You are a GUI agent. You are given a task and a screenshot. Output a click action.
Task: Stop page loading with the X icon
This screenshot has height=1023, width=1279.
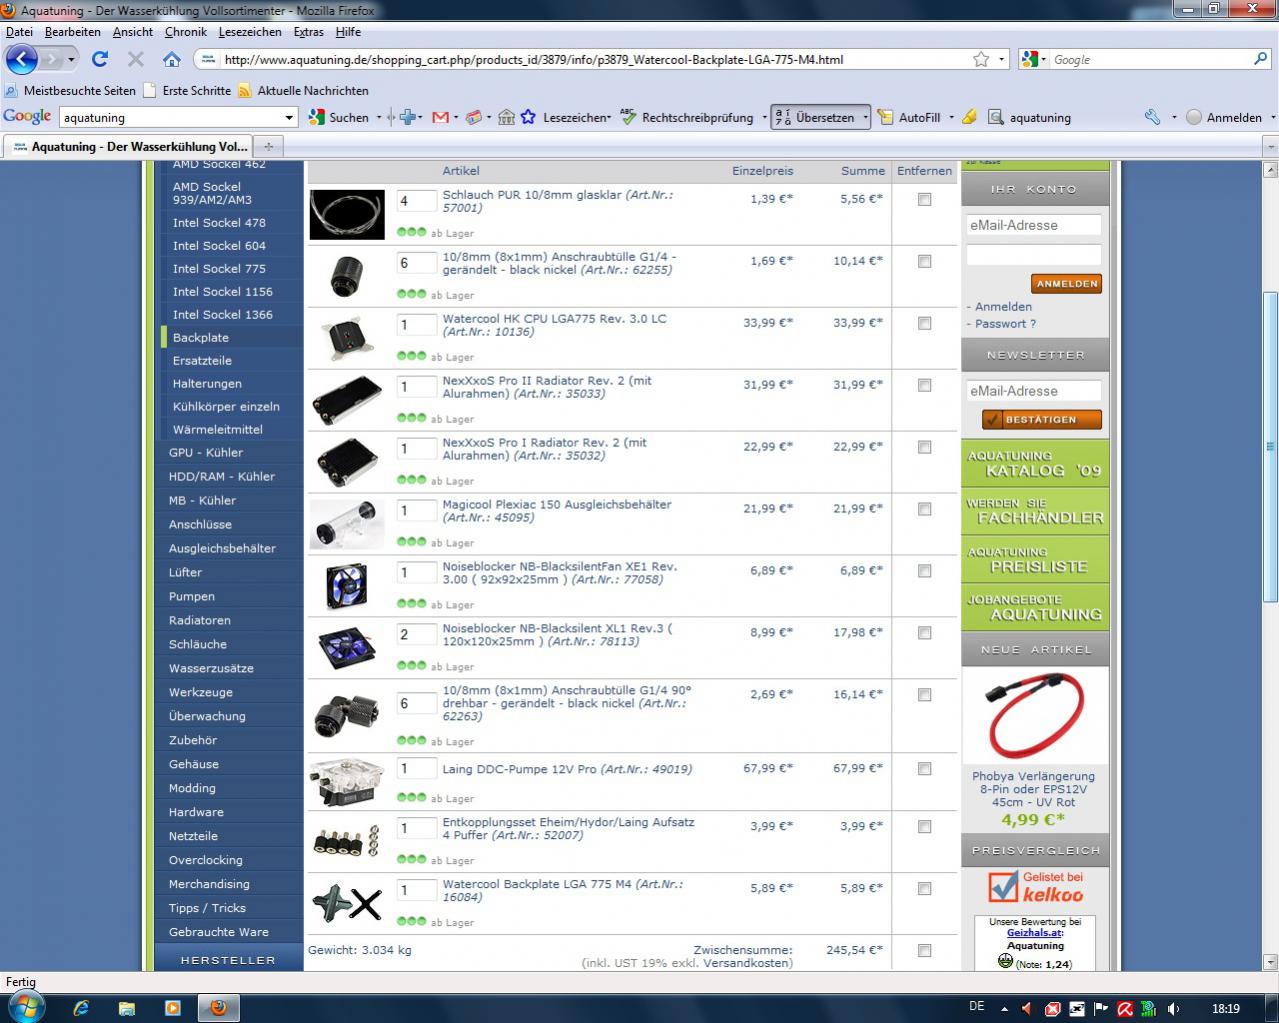click(136, 59)
